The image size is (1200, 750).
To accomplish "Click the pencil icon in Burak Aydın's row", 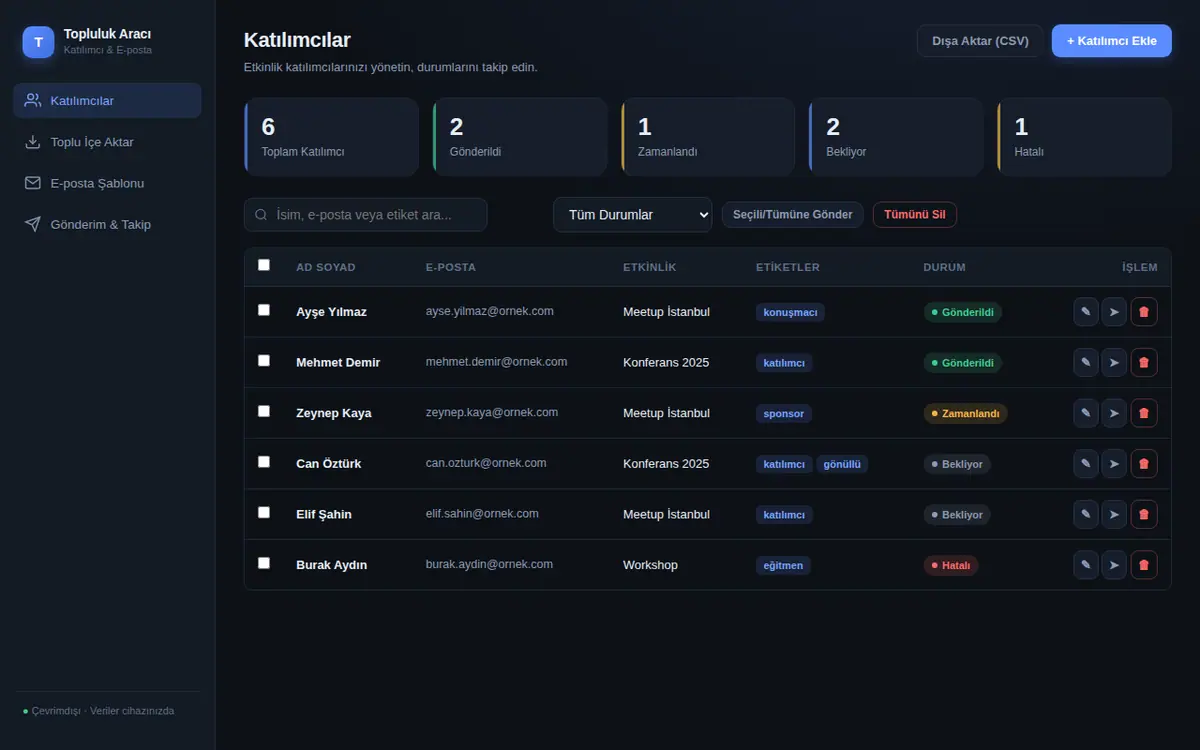I will coord(1086,565).
